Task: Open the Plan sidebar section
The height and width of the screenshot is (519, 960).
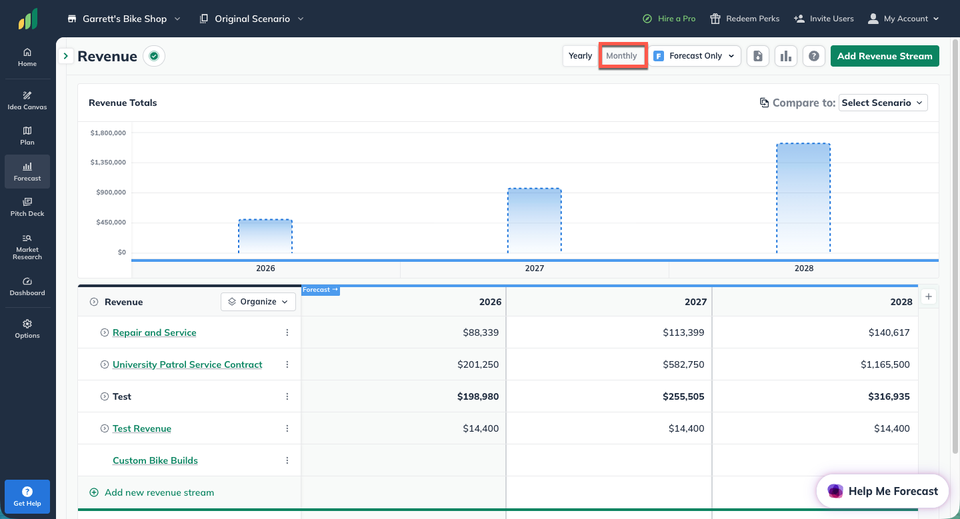Action: coord(27,136)
